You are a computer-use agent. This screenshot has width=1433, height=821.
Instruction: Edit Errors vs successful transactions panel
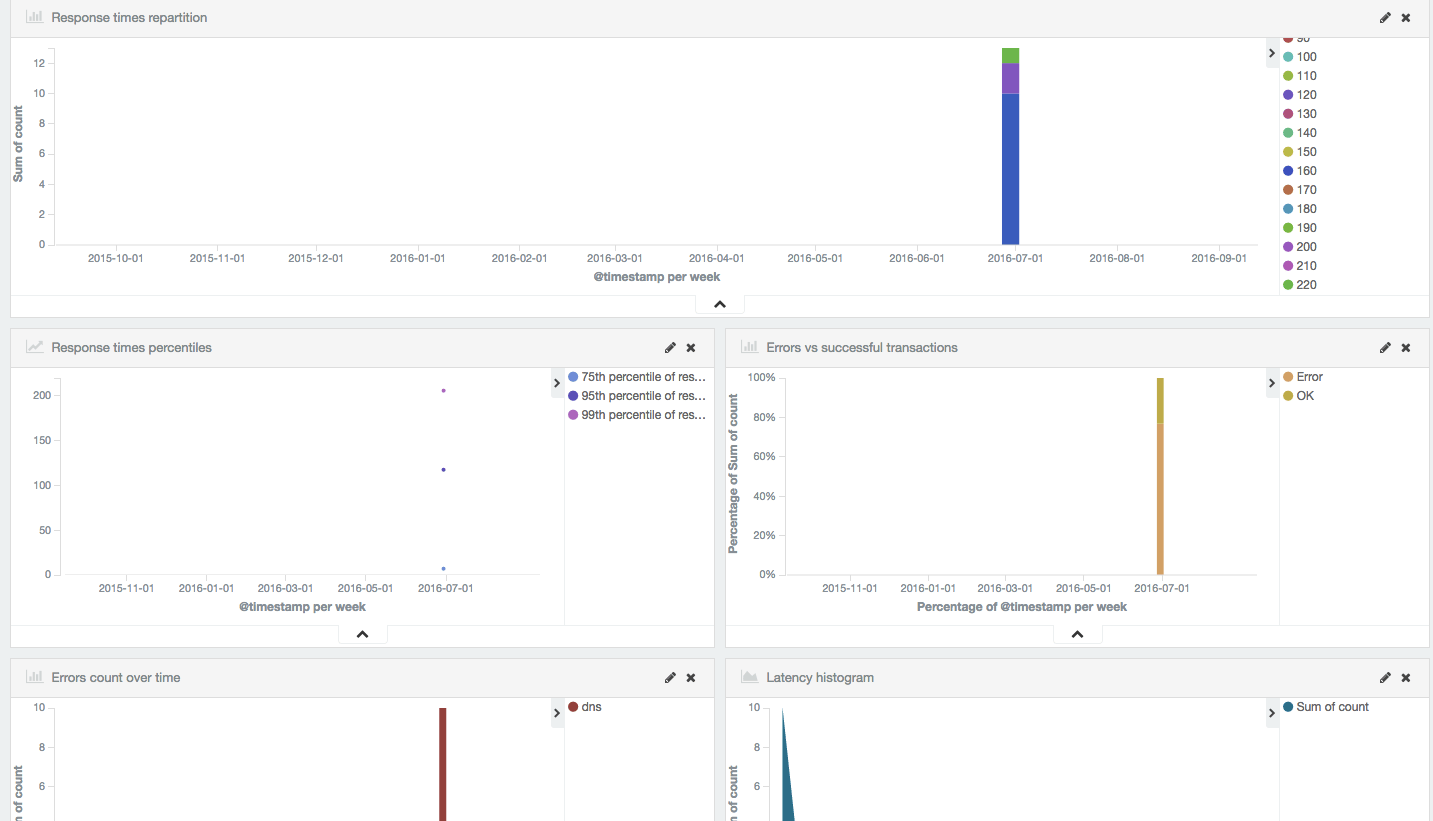click(x=1385, y=348)
